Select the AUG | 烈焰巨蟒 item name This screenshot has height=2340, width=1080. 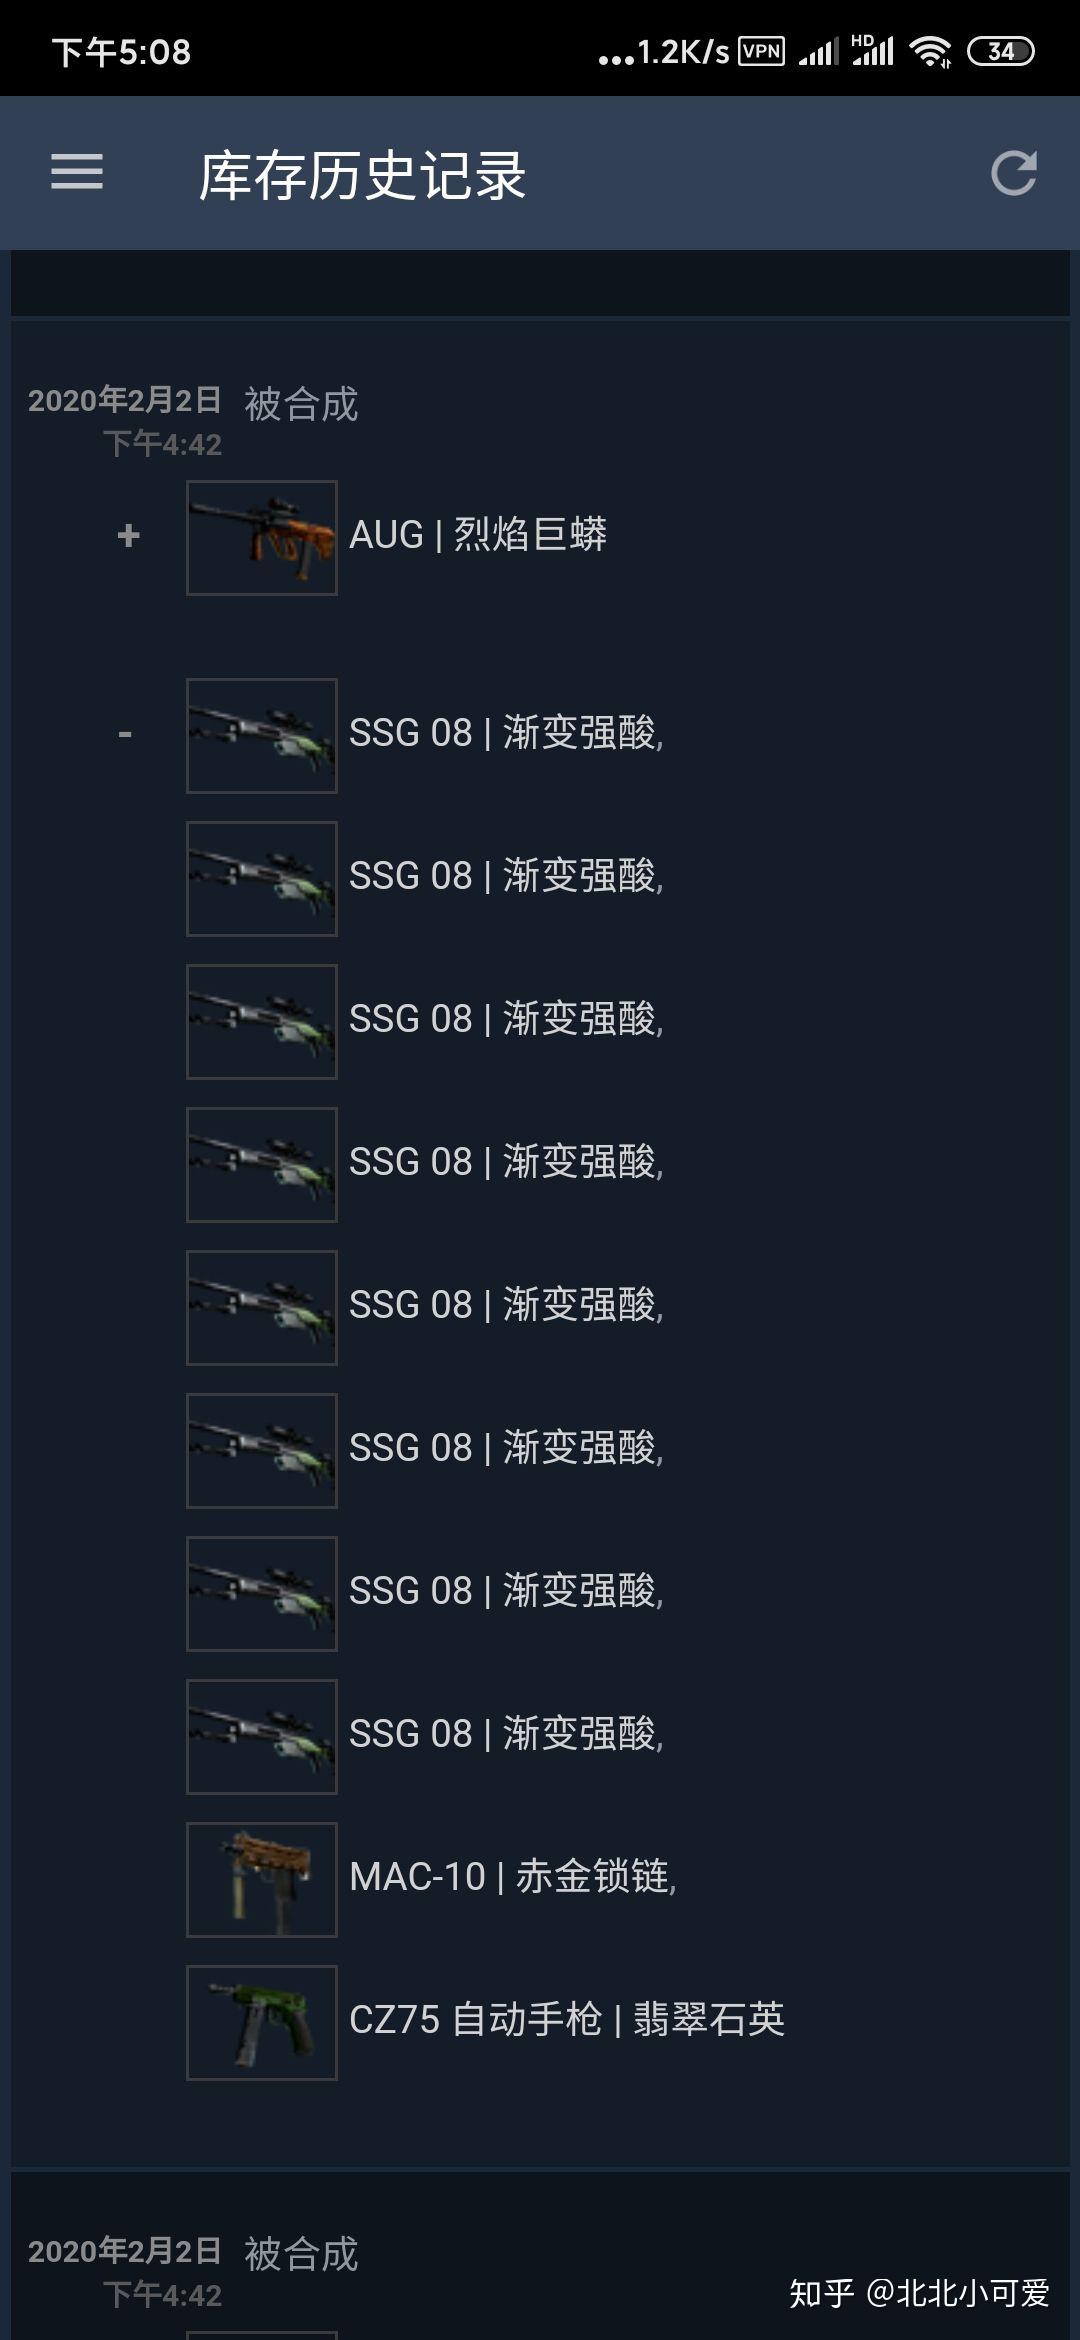tap(478, 535)
